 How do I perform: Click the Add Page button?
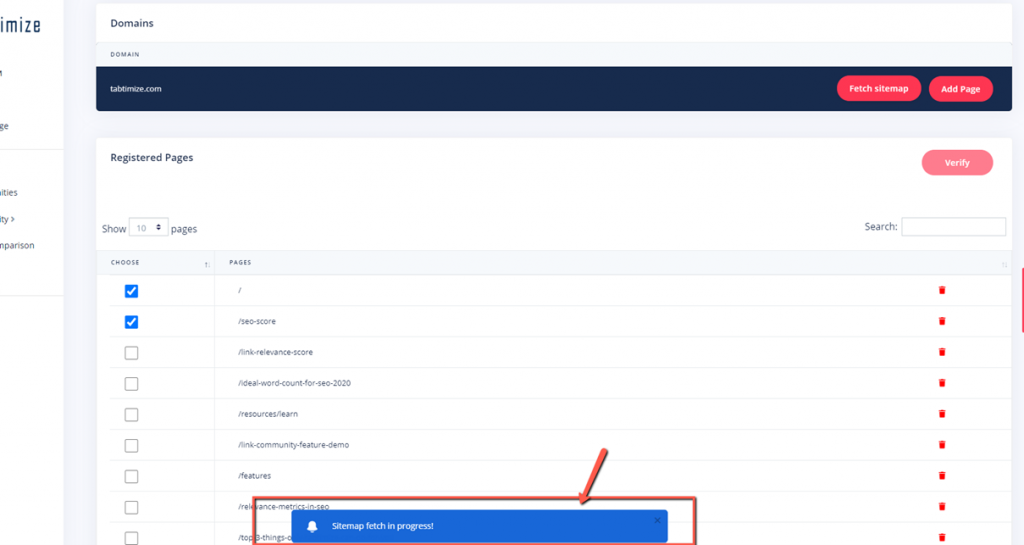coord(961,89)
